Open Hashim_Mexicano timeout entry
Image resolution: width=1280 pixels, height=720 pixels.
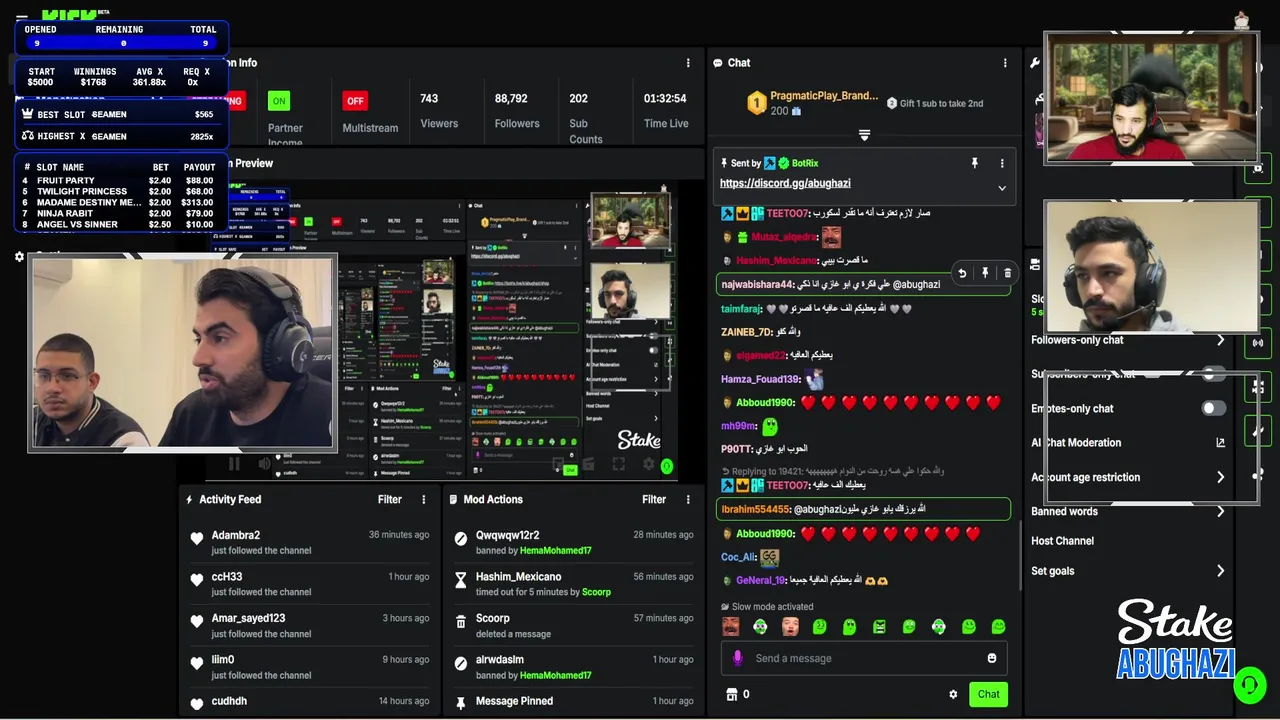(574, 584)
